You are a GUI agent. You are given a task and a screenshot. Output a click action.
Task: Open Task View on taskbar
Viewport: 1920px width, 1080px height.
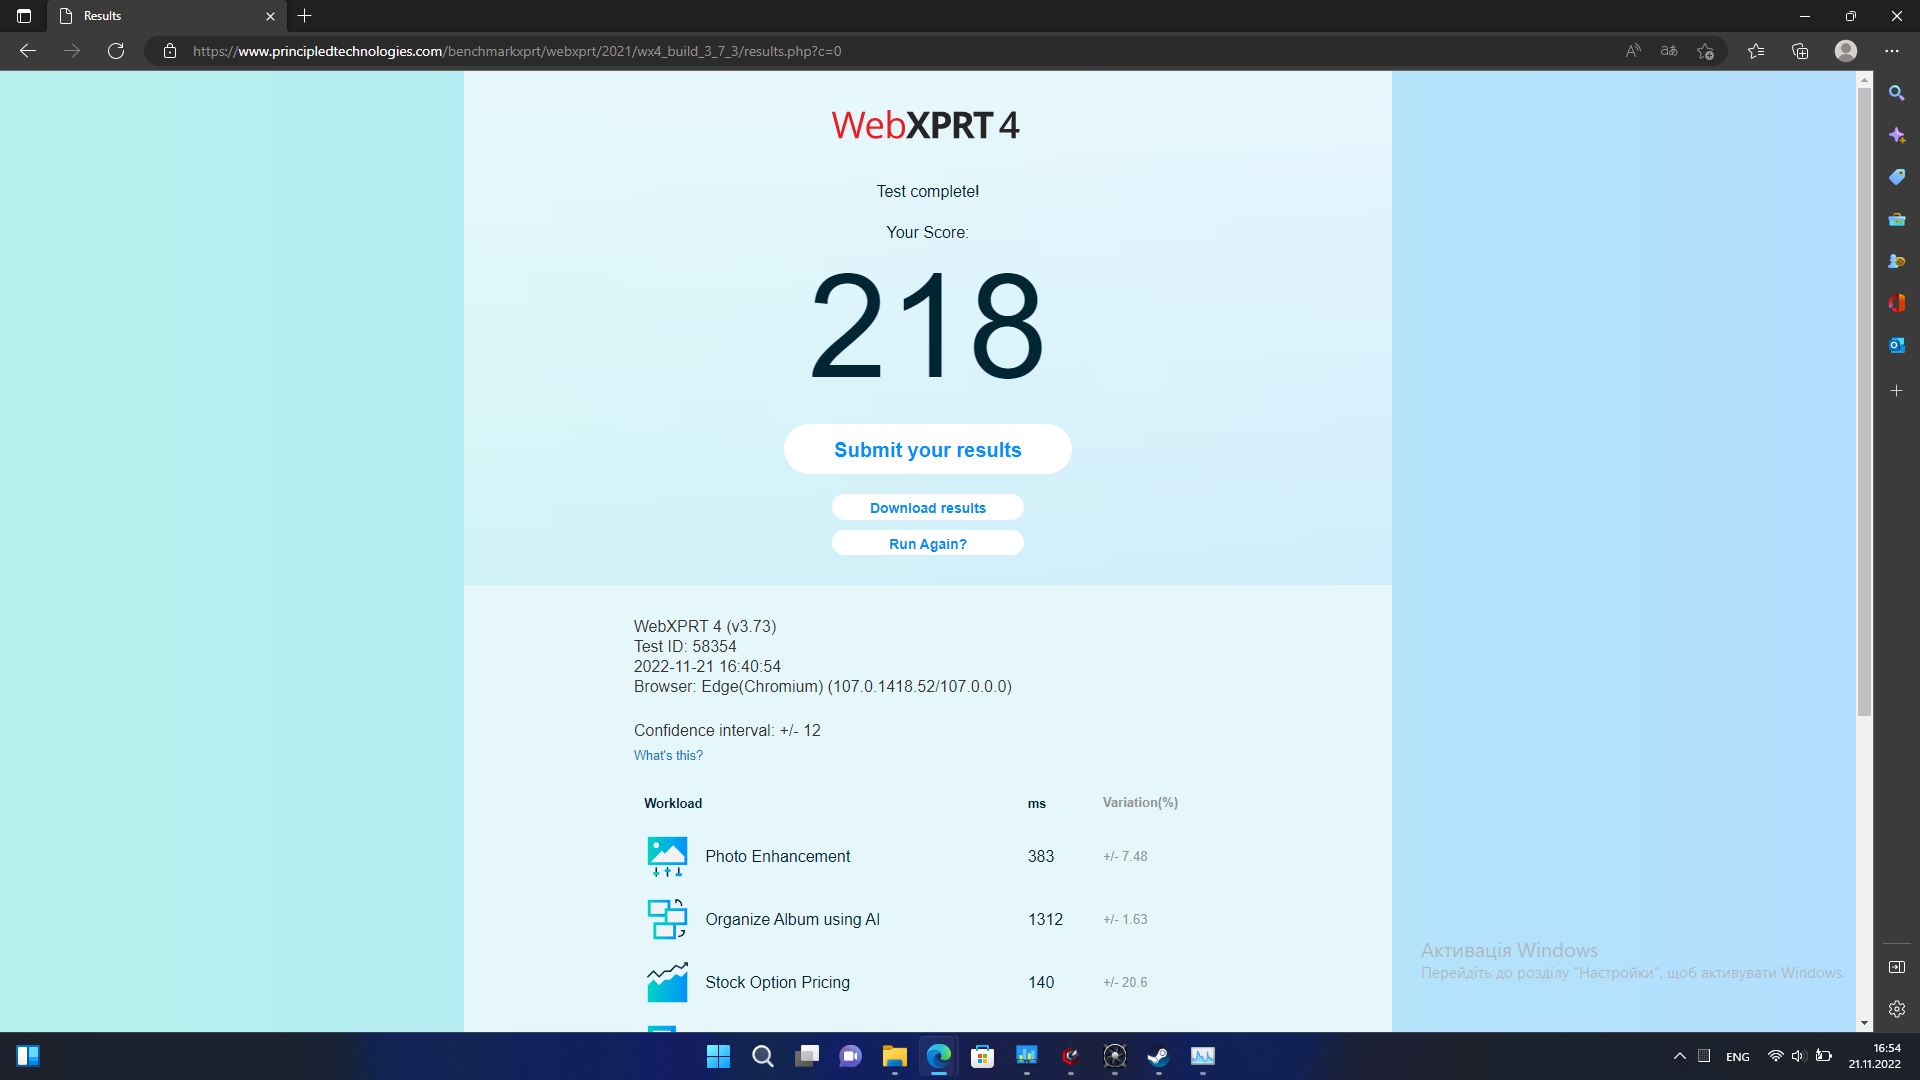click(806, 1056)
